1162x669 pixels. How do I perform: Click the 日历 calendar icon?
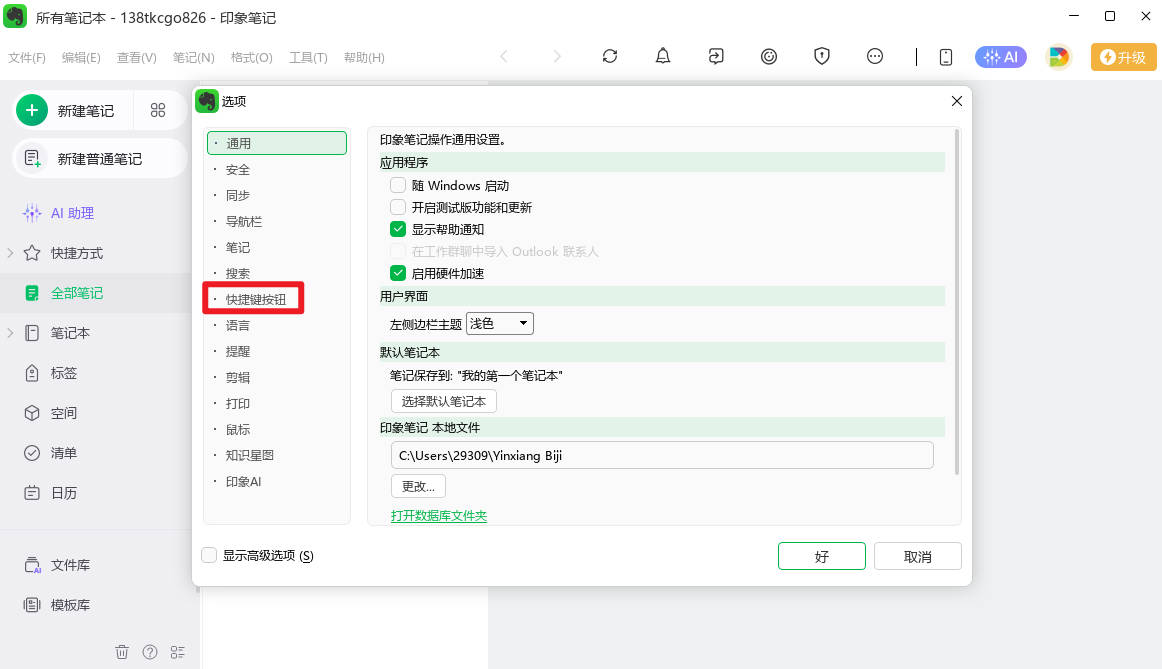32,493
